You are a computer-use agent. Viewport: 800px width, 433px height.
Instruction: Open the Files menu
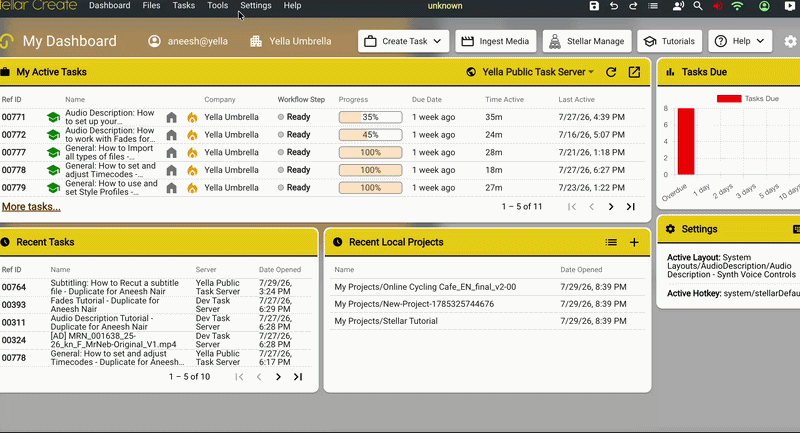(x=151, y=6)
